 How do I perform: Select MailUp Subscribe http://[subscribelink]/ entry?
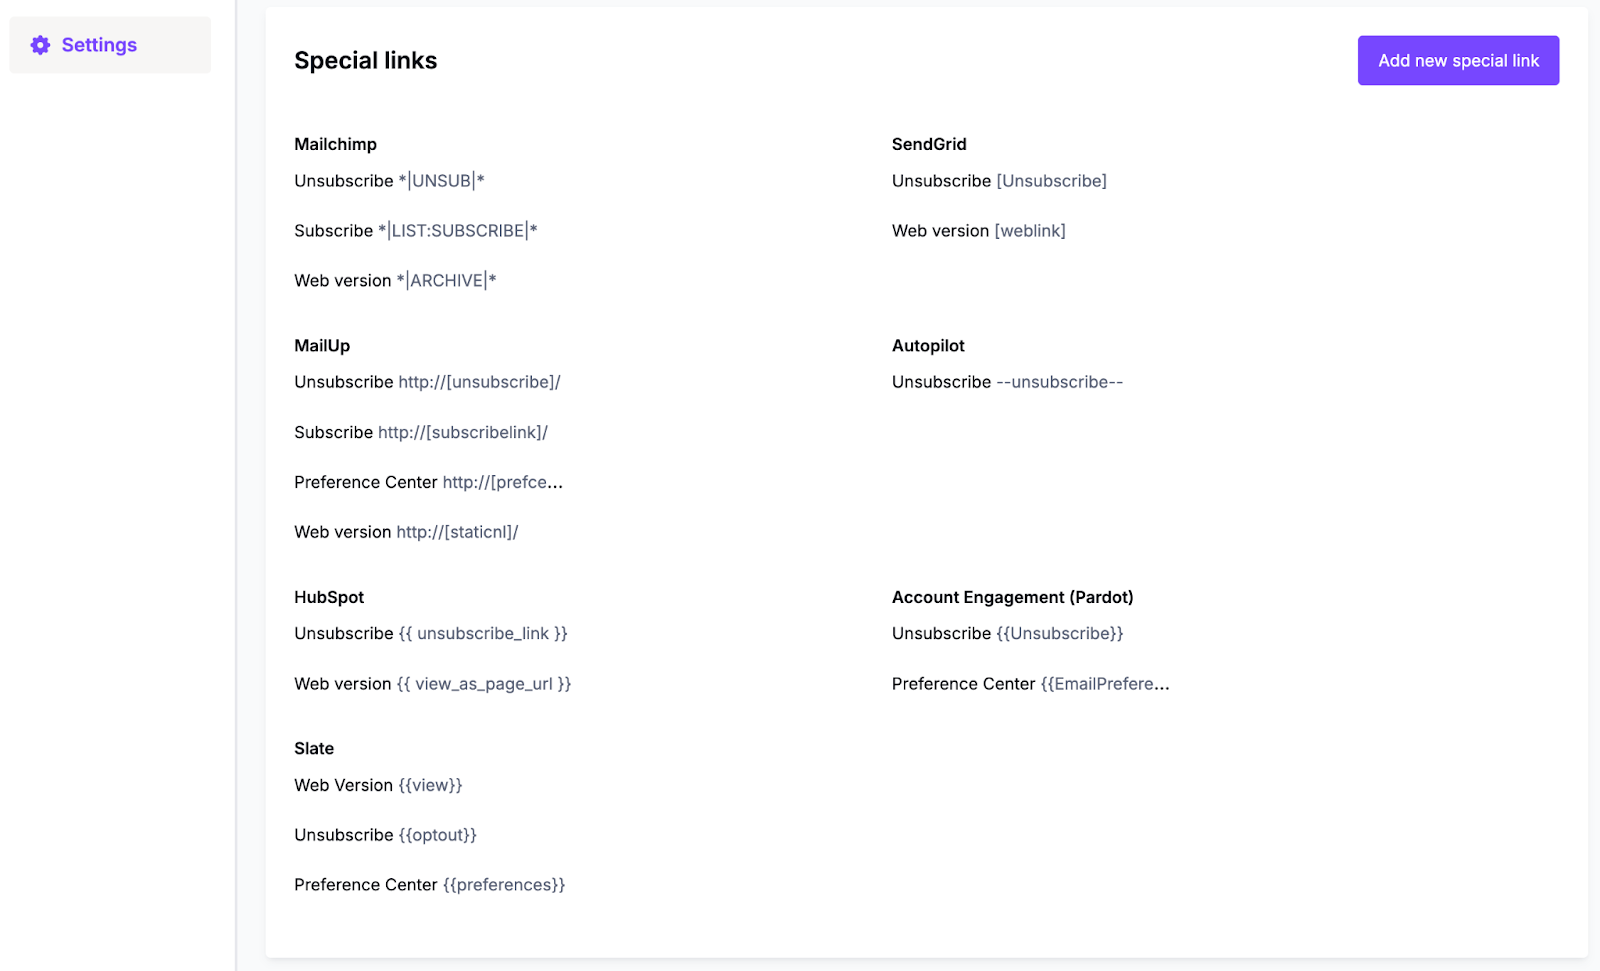(421, 432)
